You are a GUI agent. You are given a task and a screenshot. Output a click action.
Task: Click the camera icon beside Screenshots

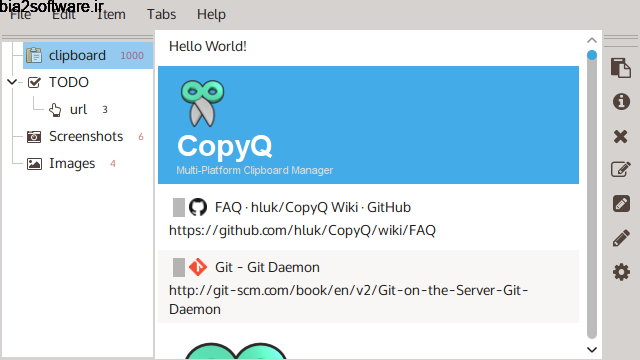34,137
